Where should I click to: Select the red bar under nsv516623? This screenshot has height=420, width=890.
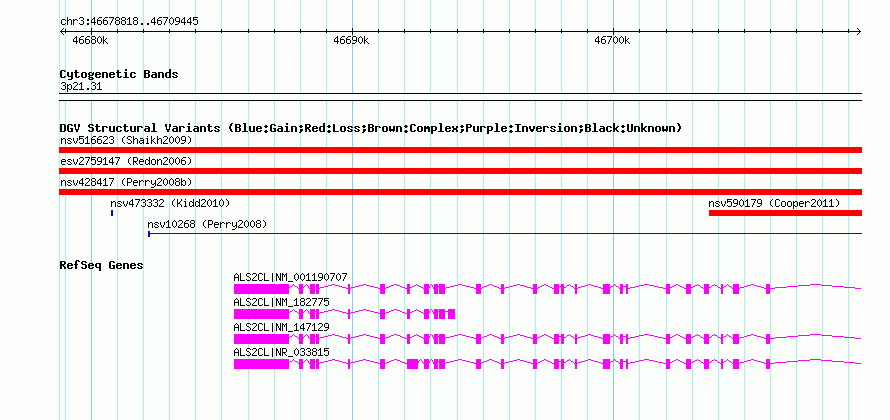coord(460,150)
